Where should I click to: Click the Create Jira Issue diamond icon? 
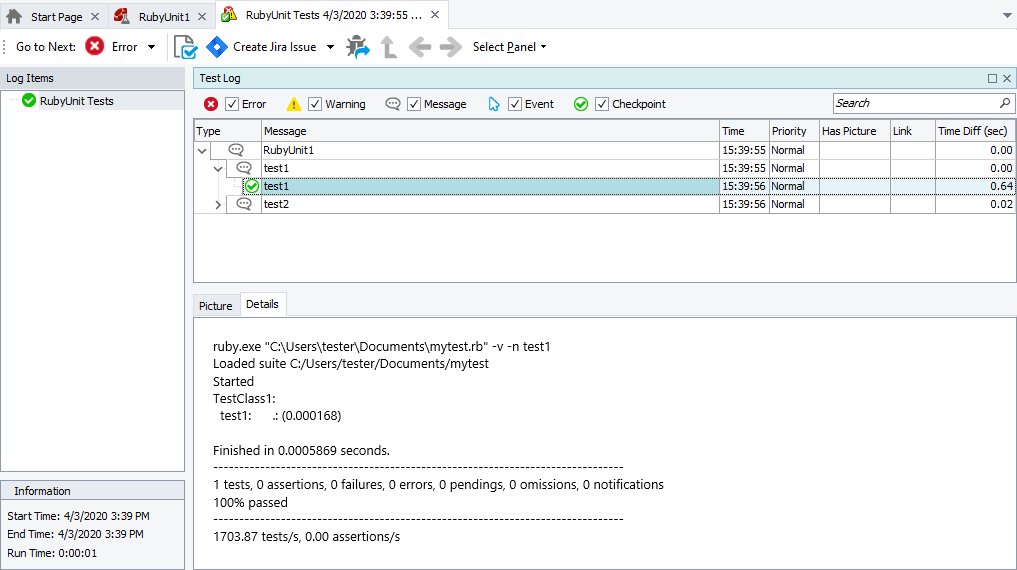(216, 47)
